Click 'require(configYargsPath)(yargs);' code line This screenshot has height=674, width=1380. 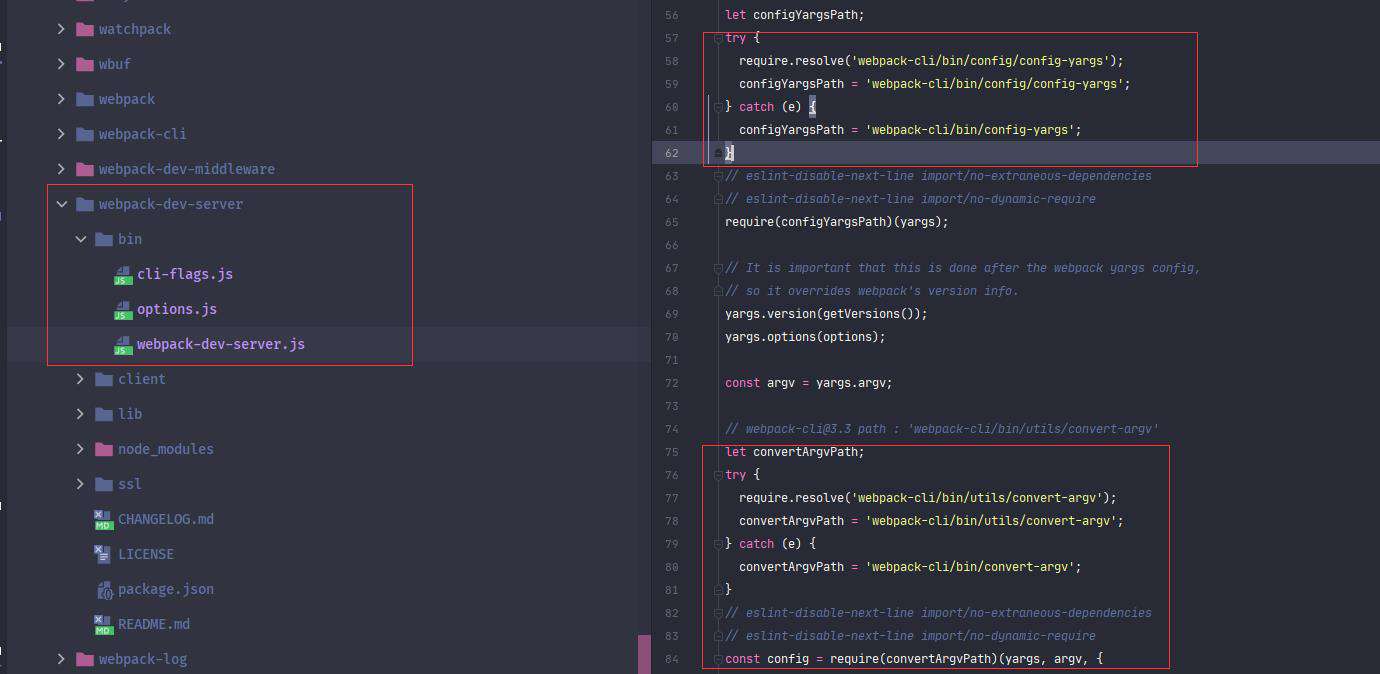coord(837,222)
